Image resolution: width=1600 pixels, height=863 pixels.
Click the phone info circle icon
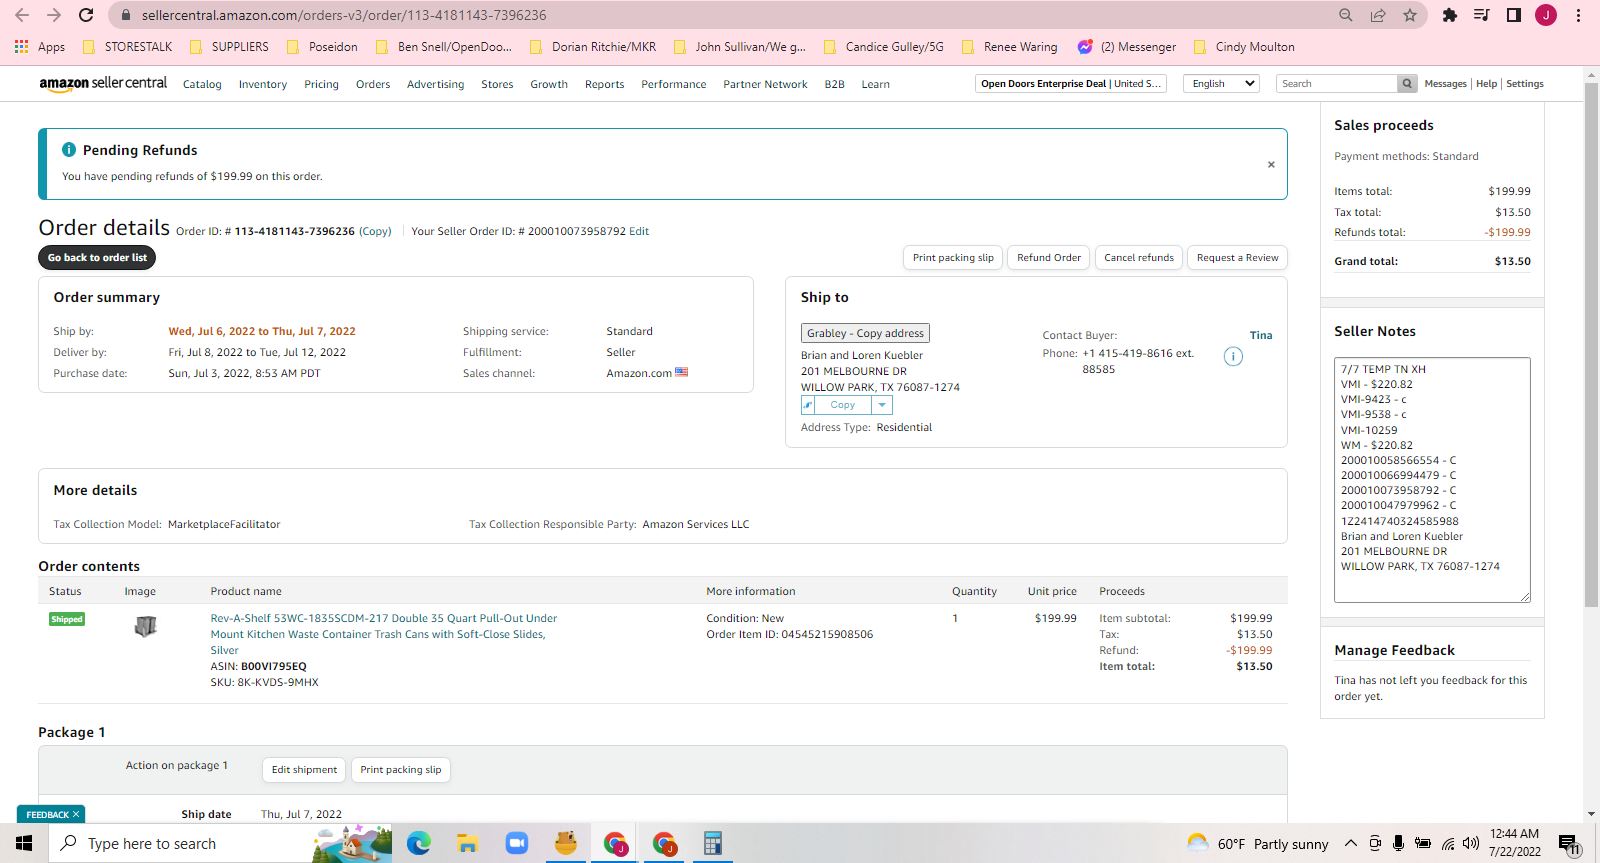pos(1233,356)
